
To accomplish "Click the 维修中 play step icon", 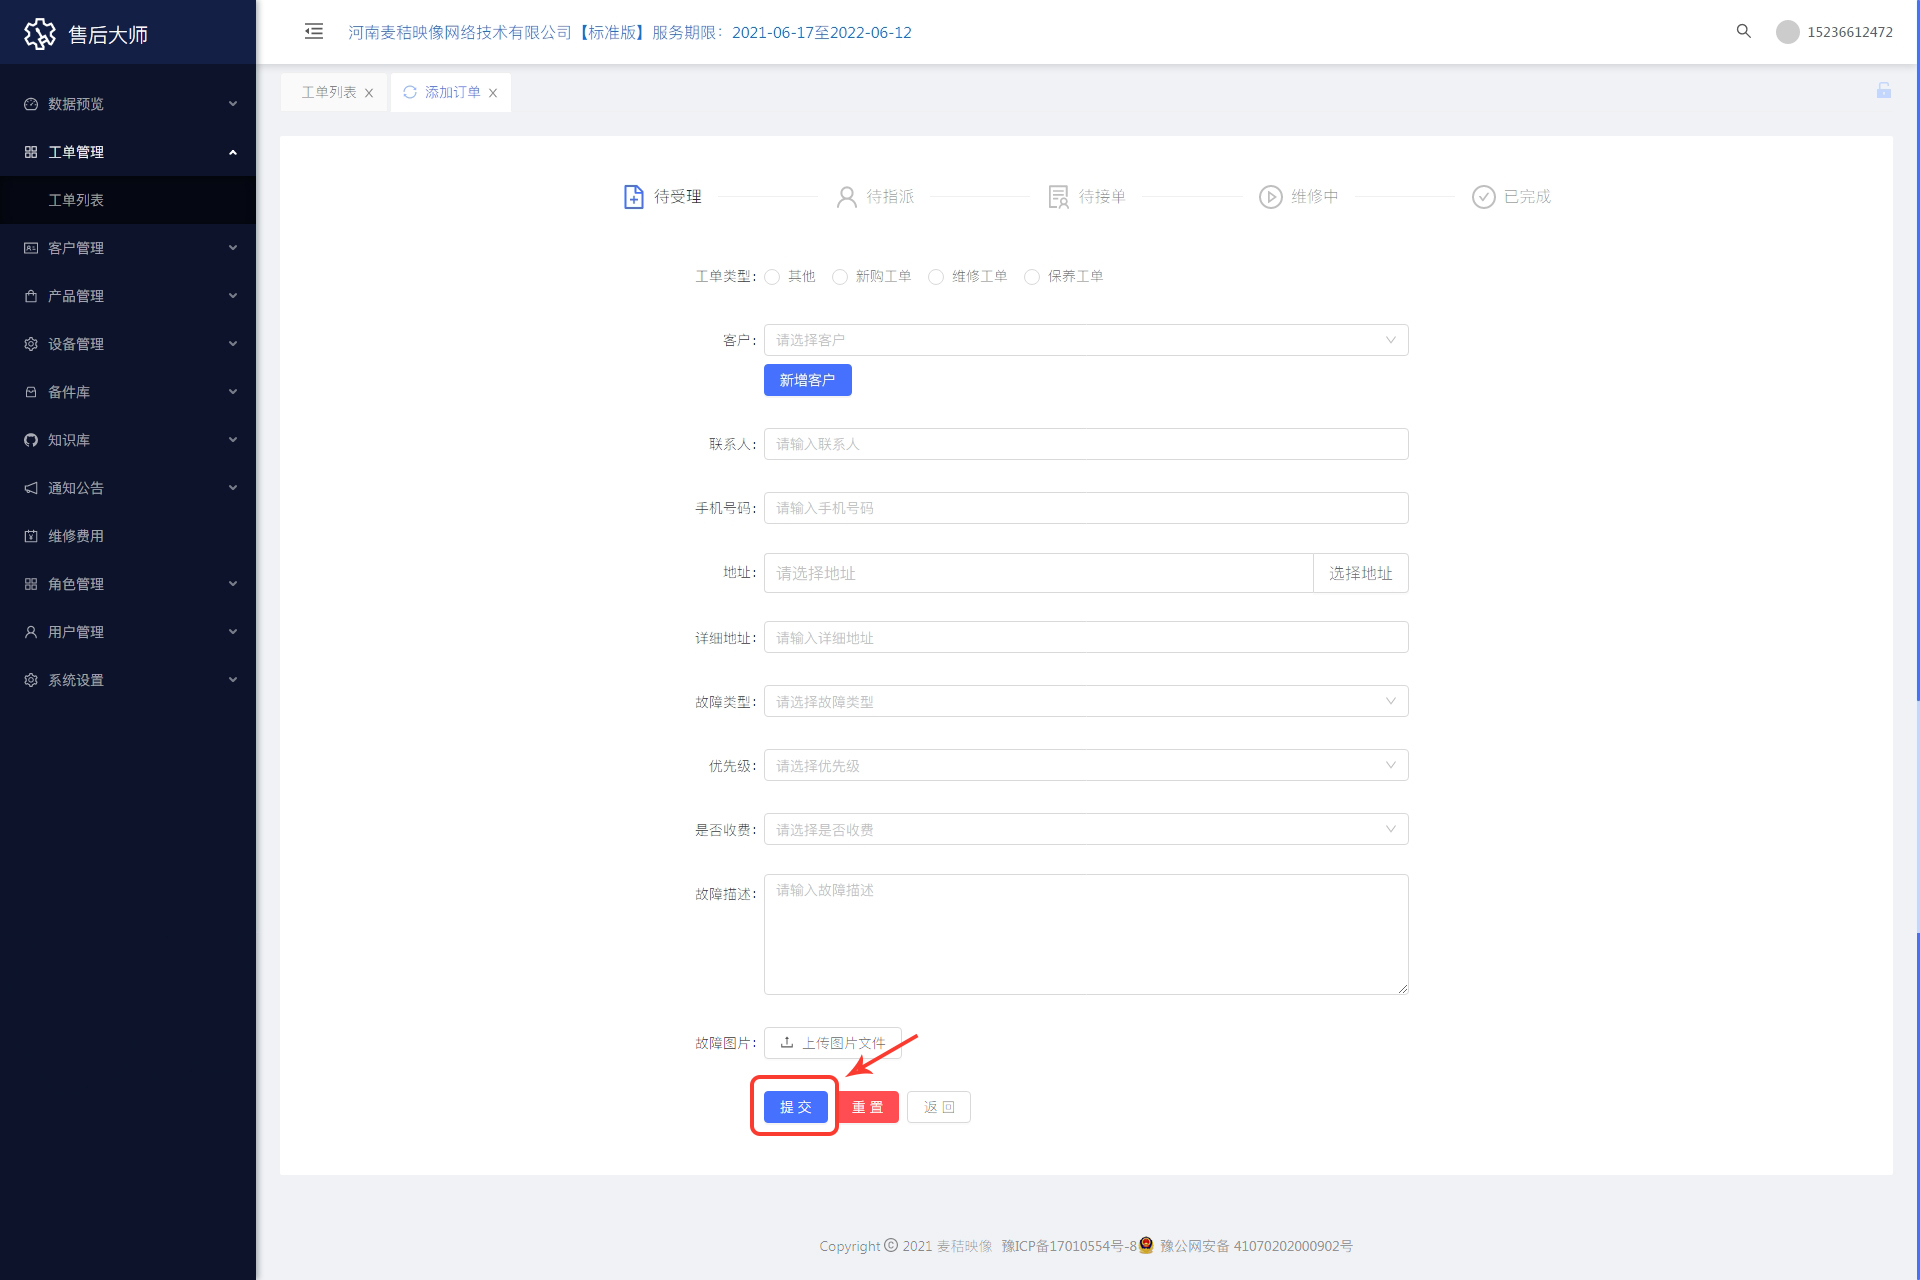I will [x=1270, y=197].
